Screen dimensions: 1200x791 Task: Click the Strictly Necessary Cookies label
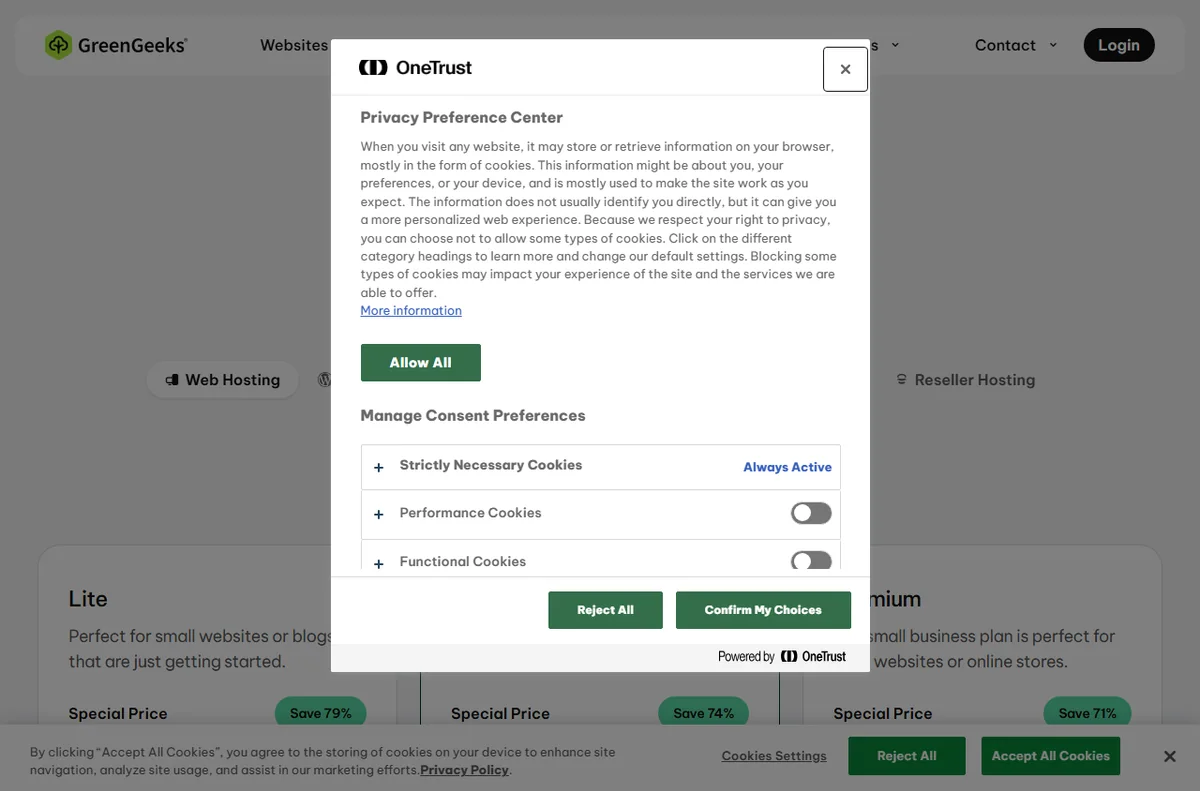(x=491, y=465)
